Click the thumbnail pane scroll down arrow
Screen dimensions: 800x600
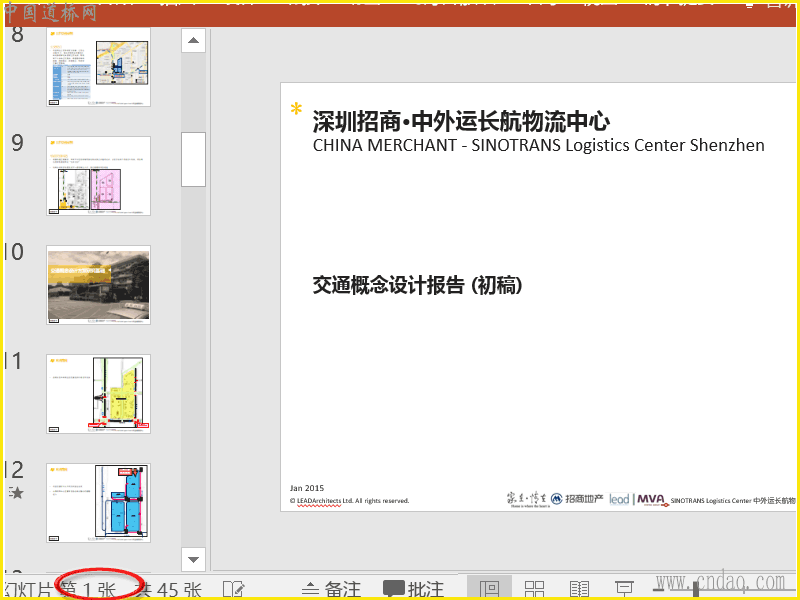tap(193, 559)
